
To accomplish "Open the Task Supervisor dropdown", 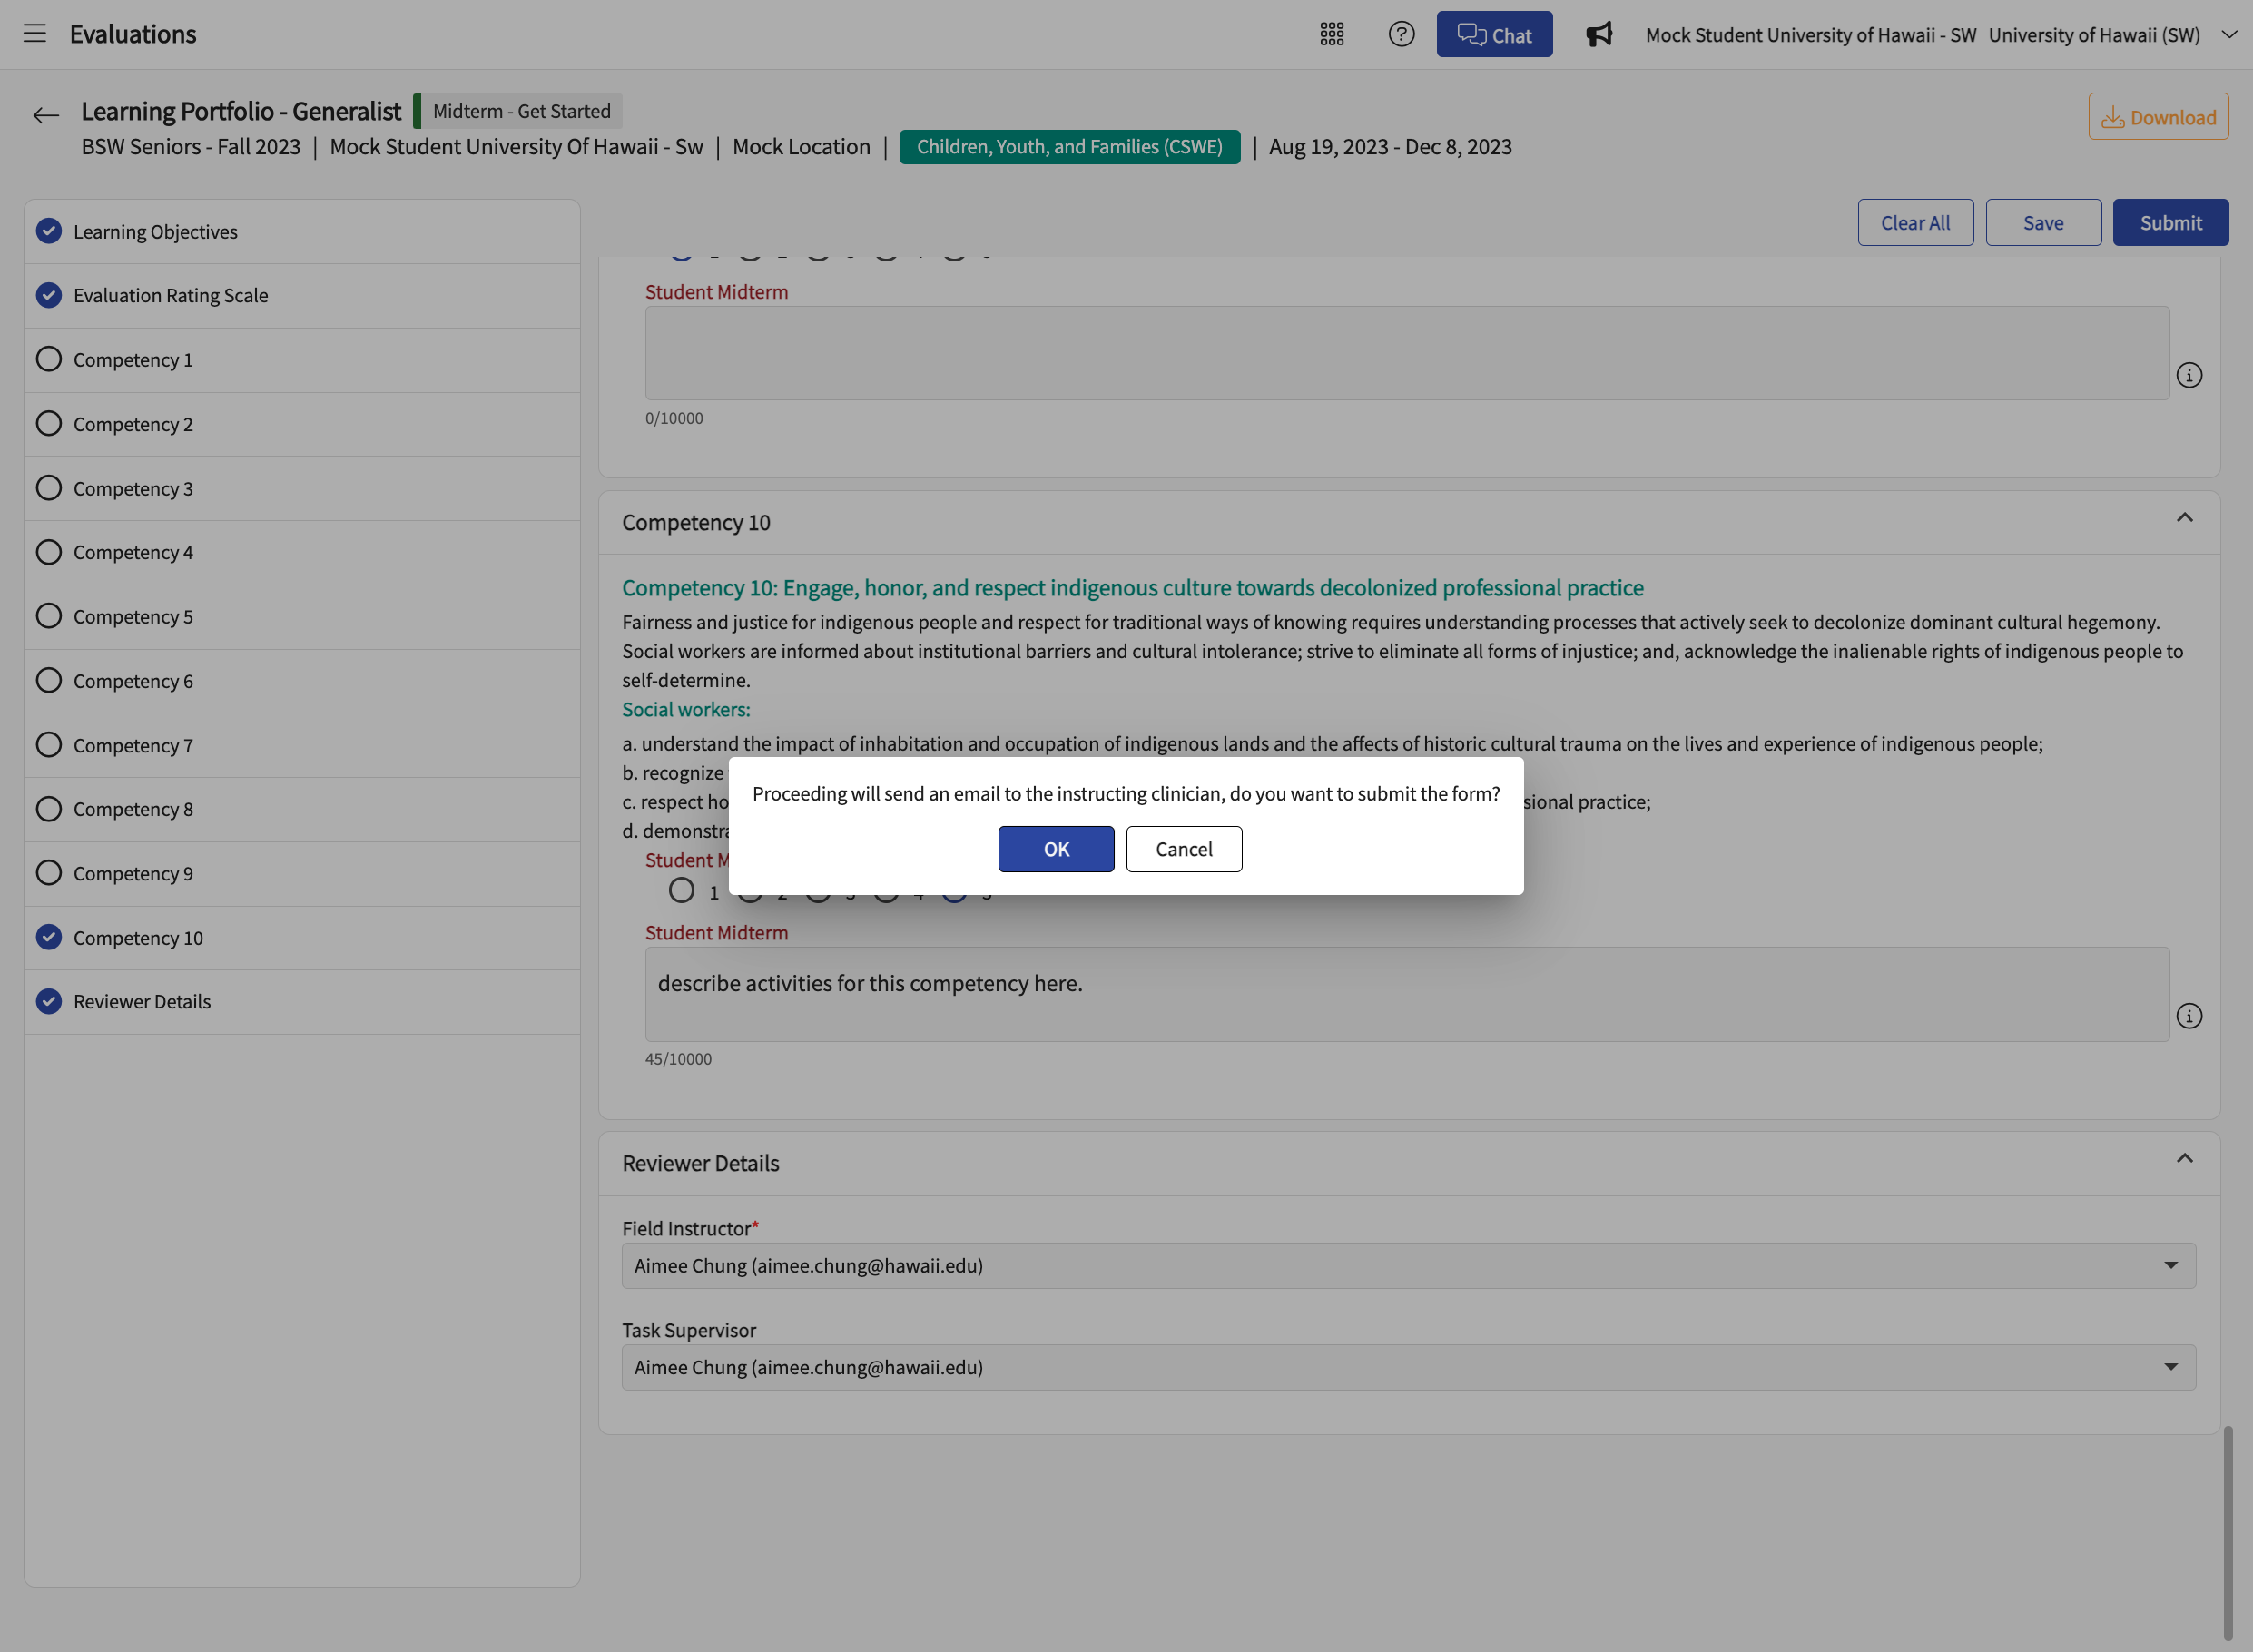I will (1409, 1367).
